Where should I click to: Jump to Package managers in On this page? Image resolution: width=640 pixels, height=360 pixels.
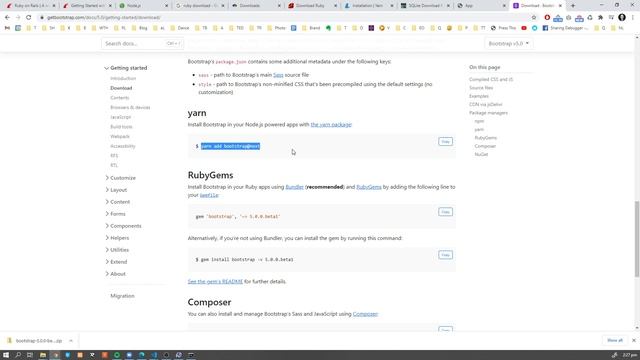click(x=488, y=113)
